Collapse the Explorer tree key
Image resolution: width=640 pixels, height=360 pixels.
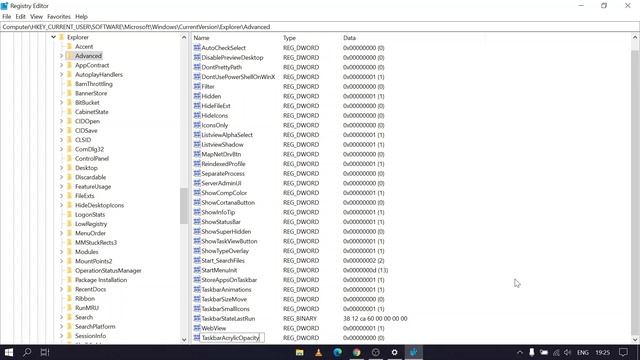(x=53, y=37)
